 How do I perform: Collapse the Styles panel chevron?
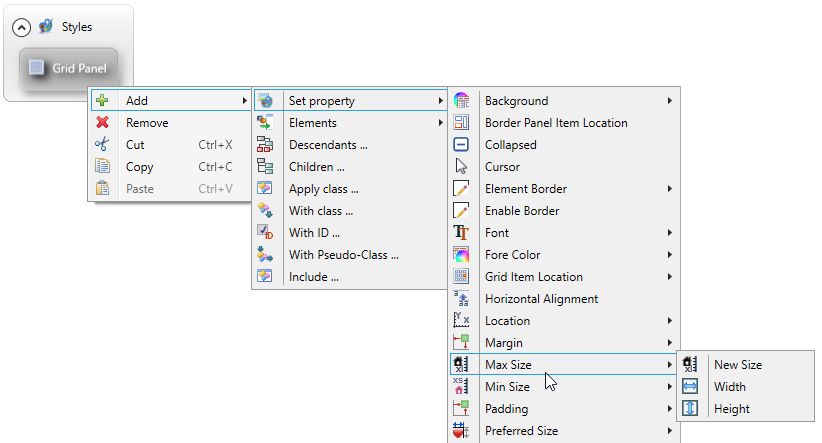click(22, 27)
